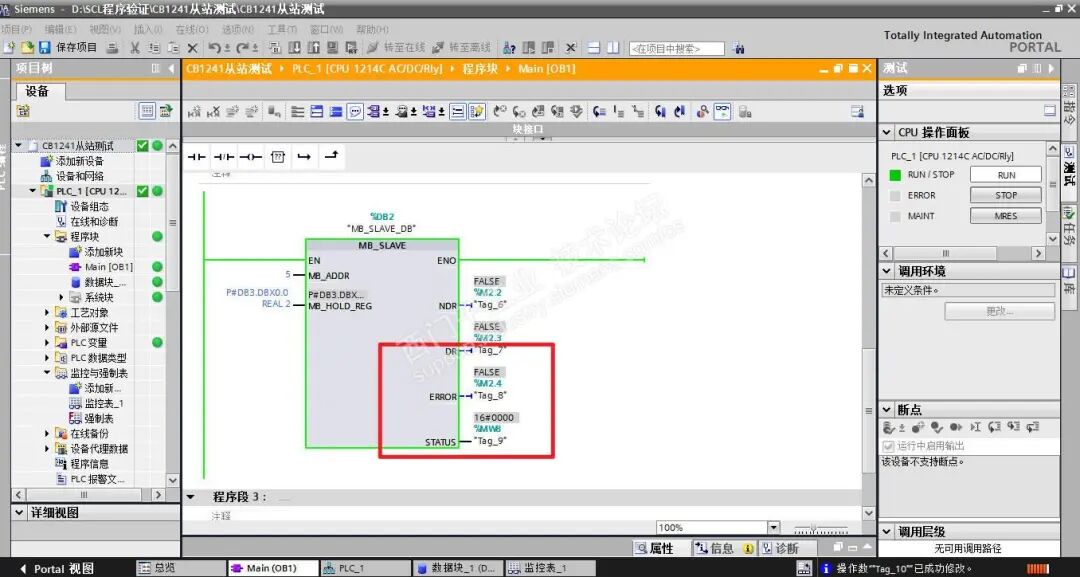This screenshot has height=577, width=1080.
Task: Open the Edit (编辑) menu
Action: [x=61, y=30]
